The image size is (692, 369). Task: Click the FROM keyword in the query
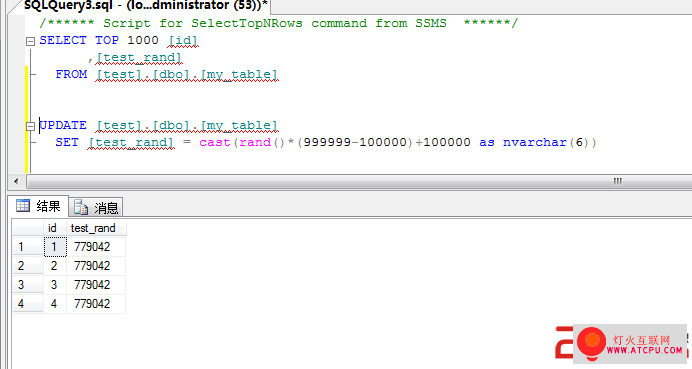pyautogui.click(x=71, y=74)
